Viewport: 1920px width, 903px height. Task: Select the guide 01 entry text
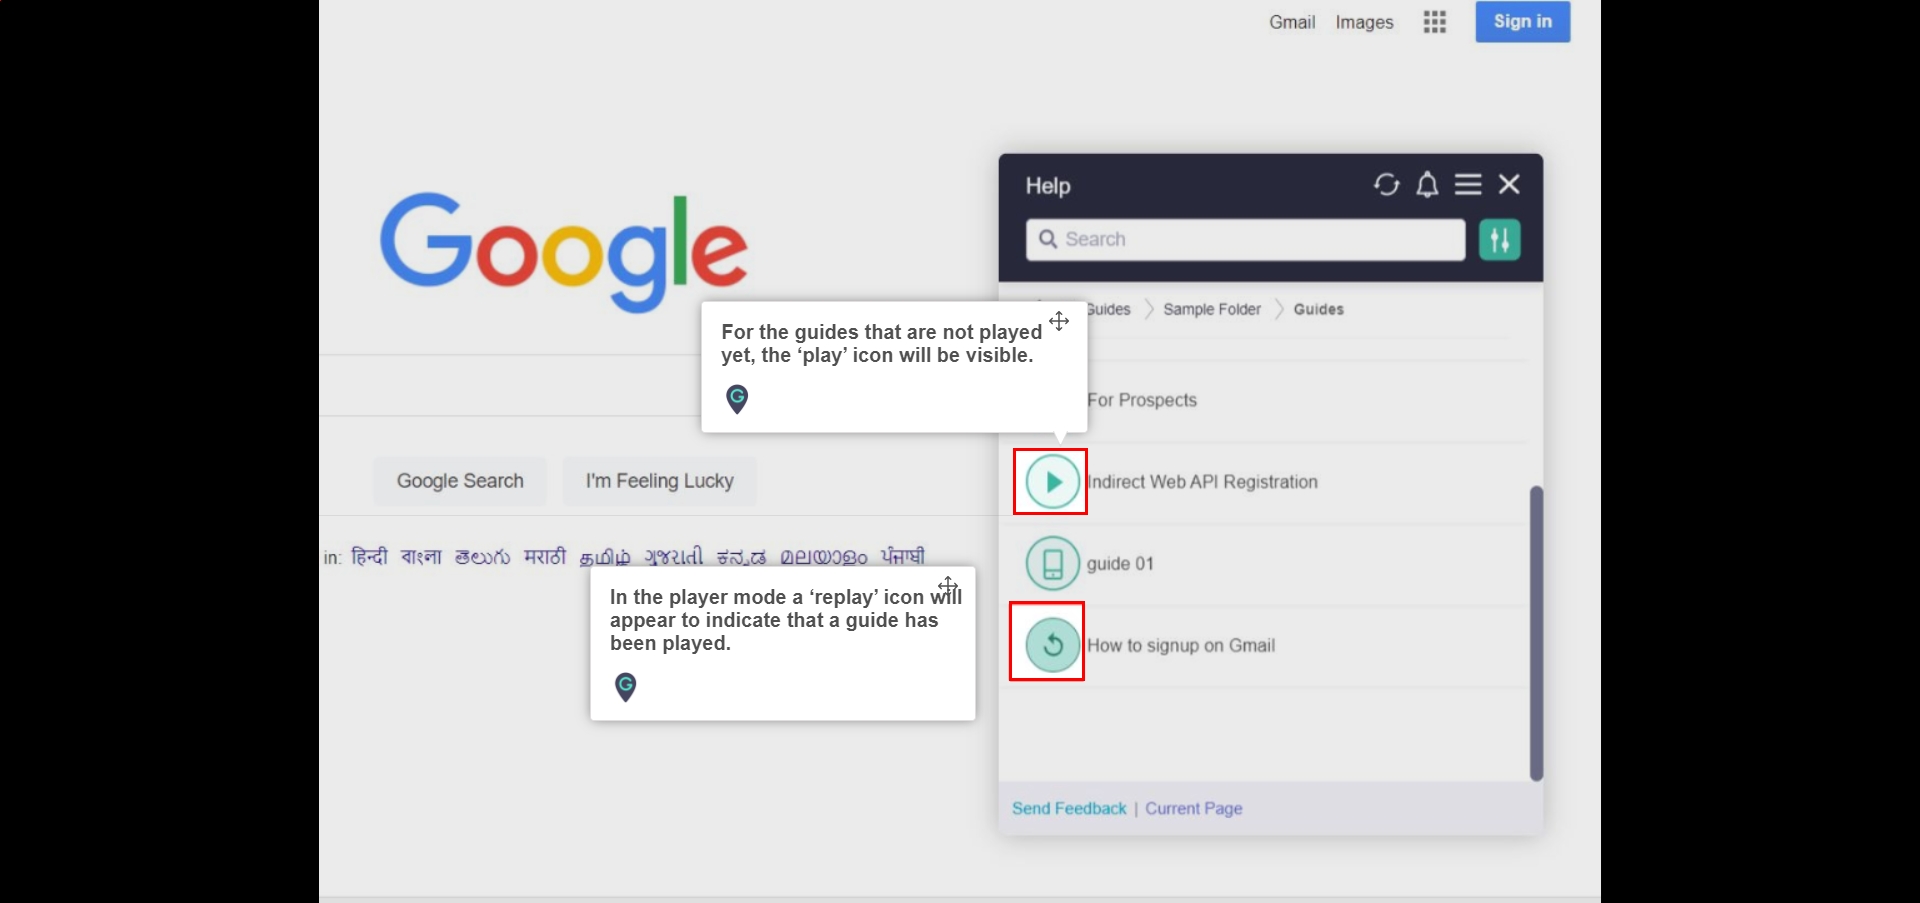click(x=1120, y=564)
